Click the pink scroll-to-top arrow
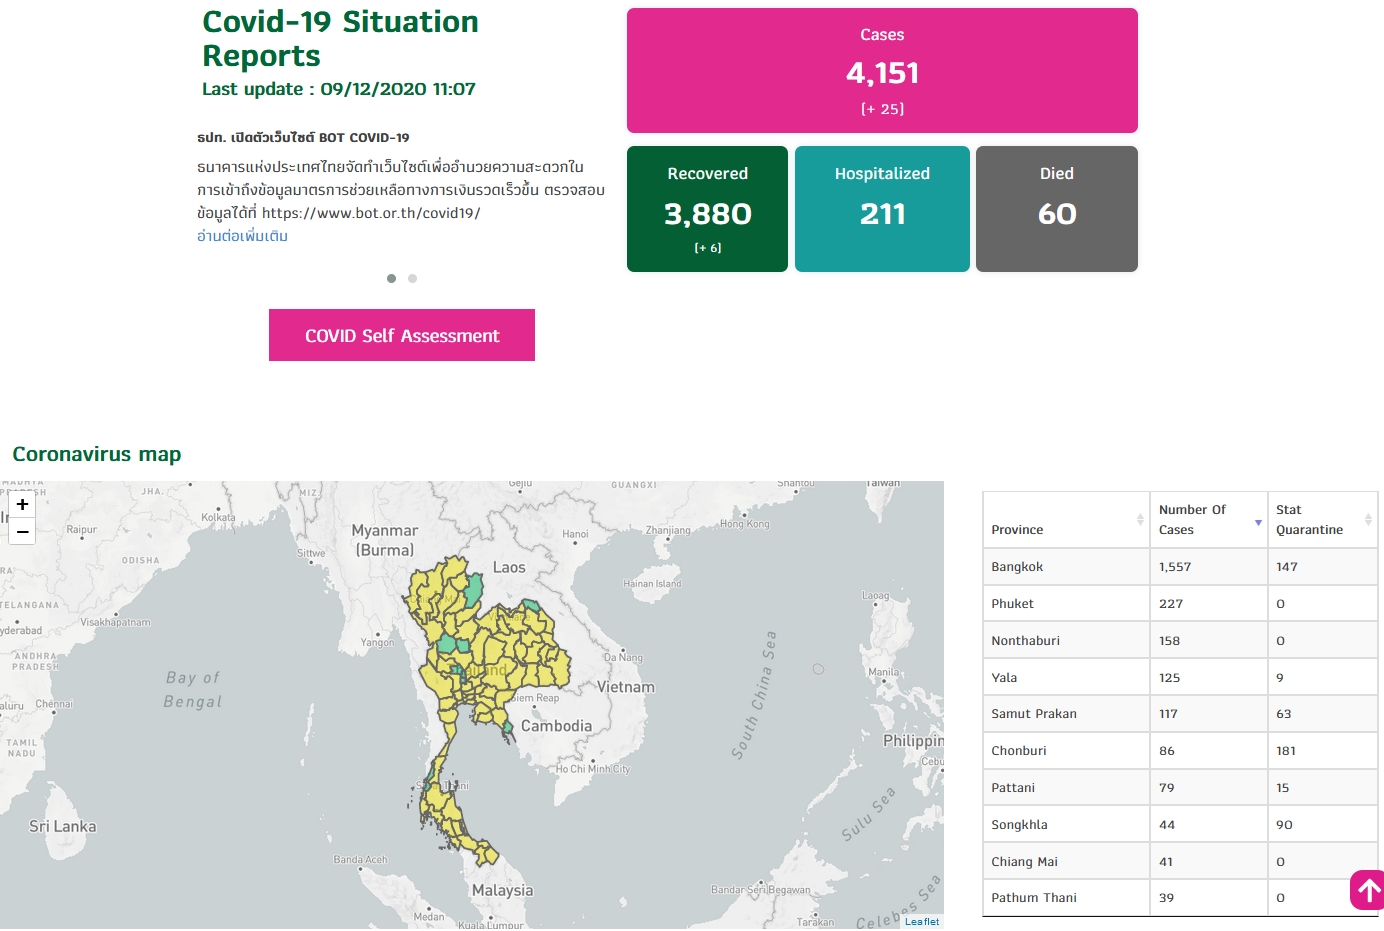 (x=1367, y=890)
